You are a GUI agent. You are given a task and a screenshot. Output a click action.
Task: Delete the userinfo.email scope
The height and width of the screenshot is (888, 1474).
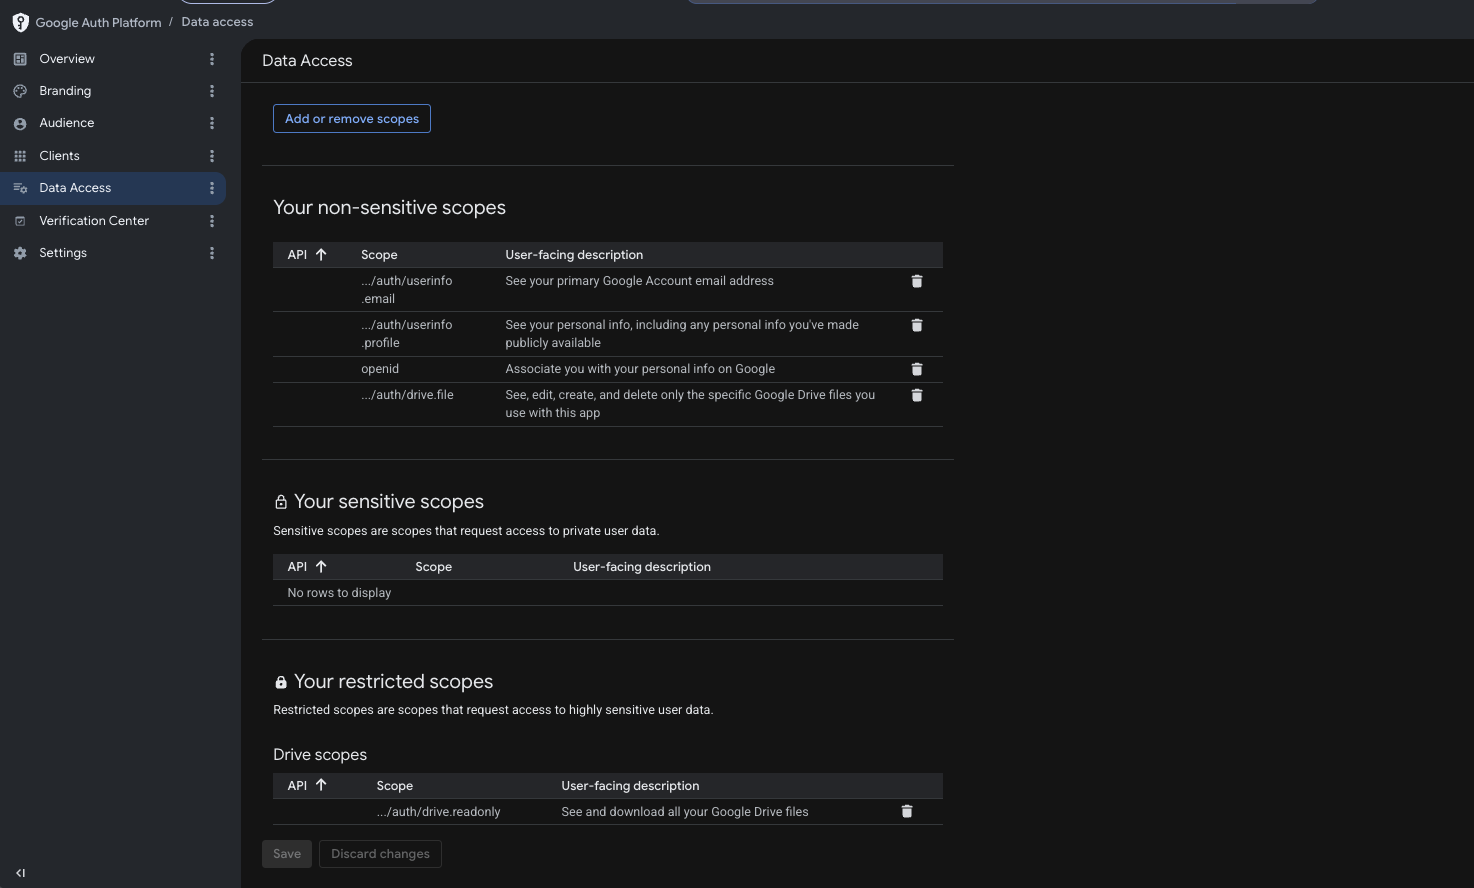click(917, 282)
